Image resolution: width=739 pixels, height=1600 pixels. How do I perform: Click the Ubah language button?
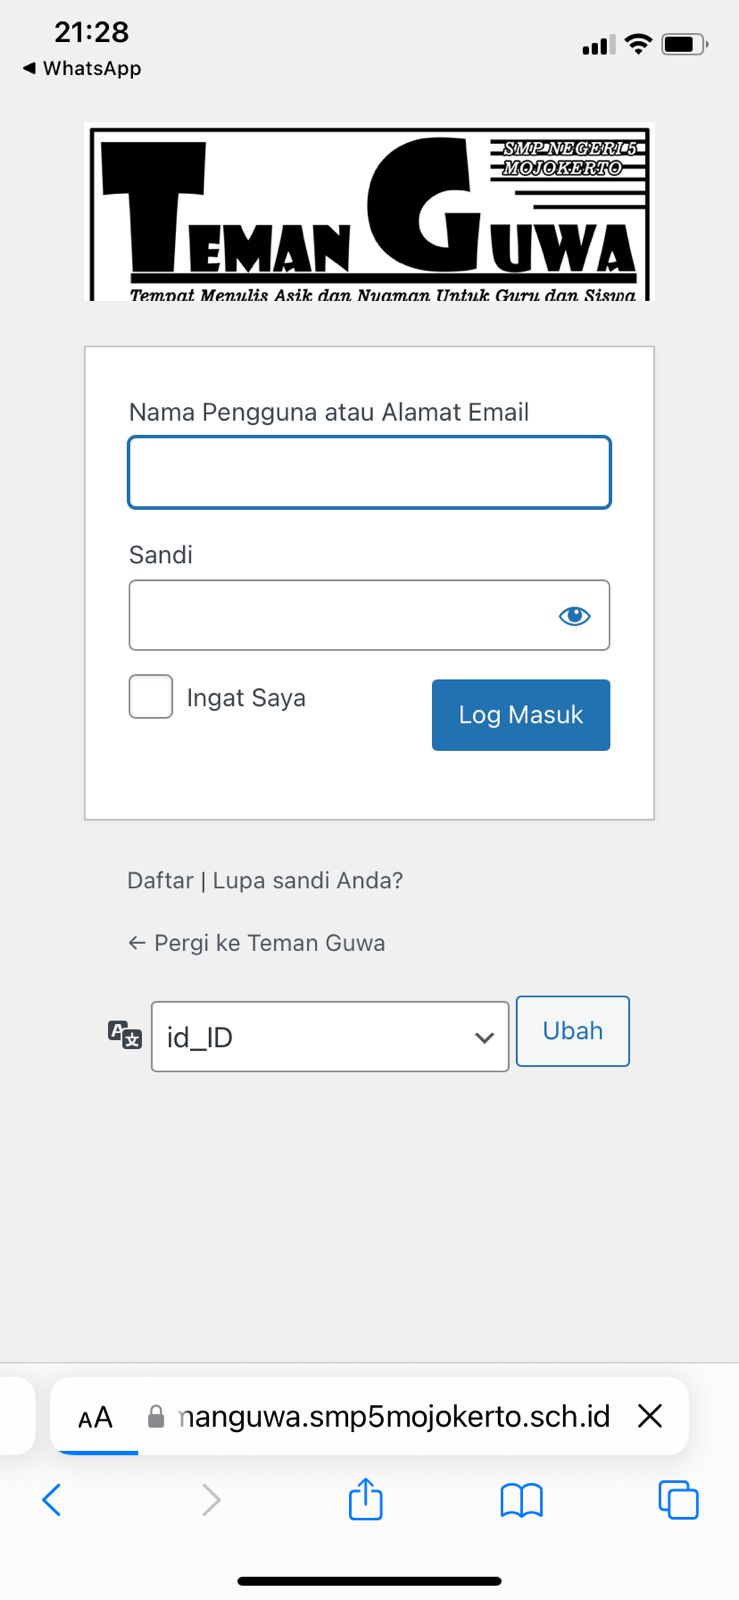pos(573,1031)
